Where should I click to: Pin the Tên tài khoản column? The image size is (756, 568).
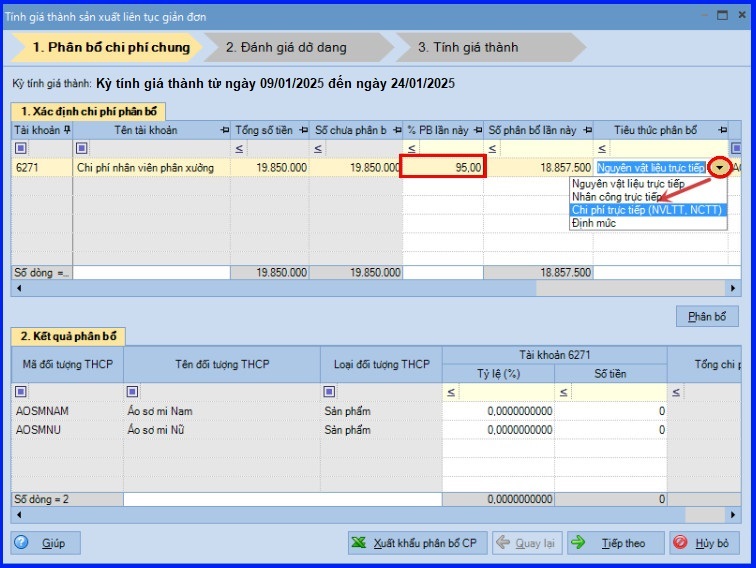pyautogui.click(x=223, y=130)
